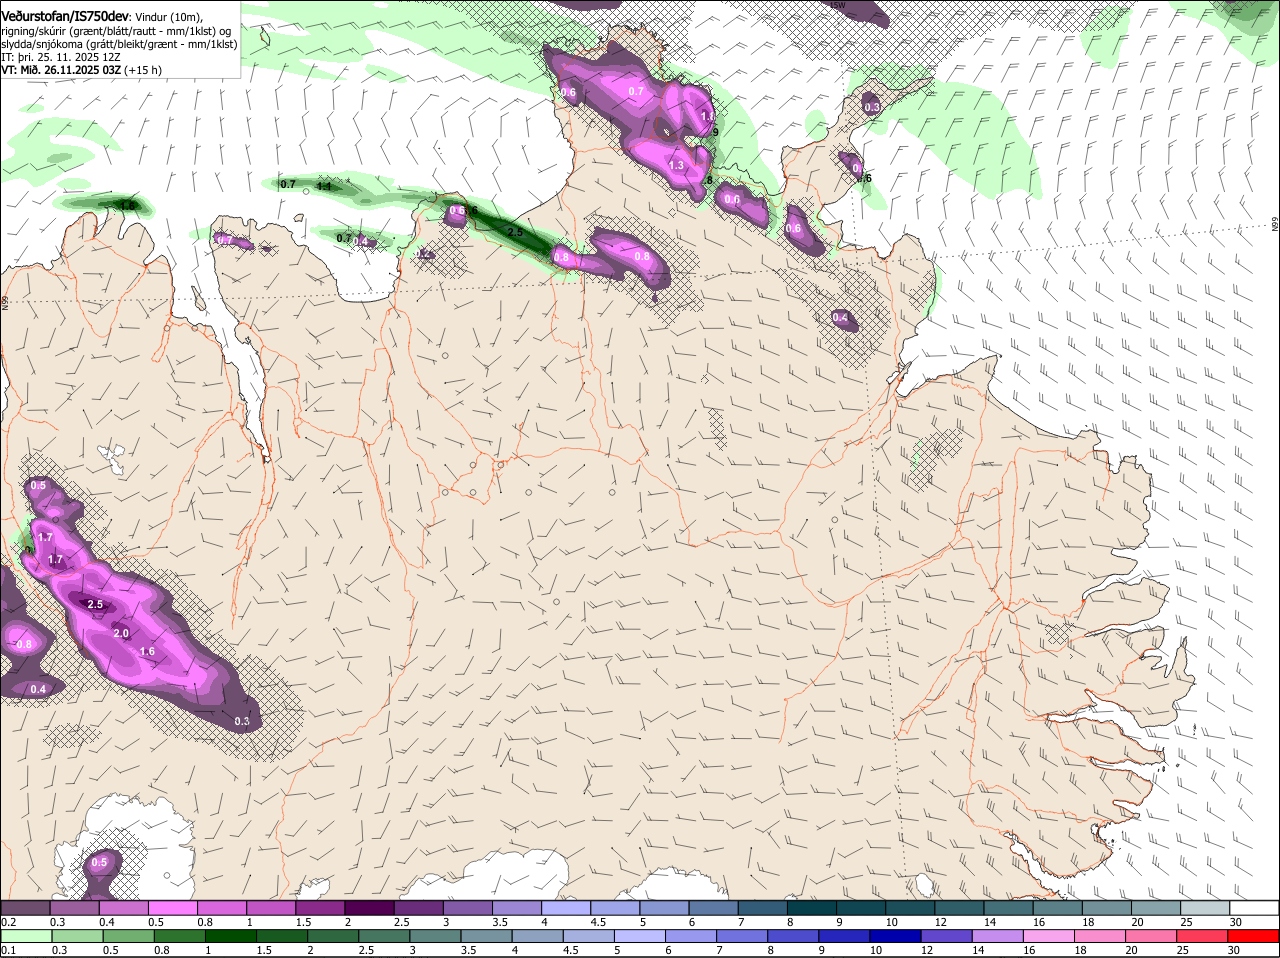Click the 2.5 value inside the green rain band
This screenshot has height=958, width=1280.
coord(515,232)
